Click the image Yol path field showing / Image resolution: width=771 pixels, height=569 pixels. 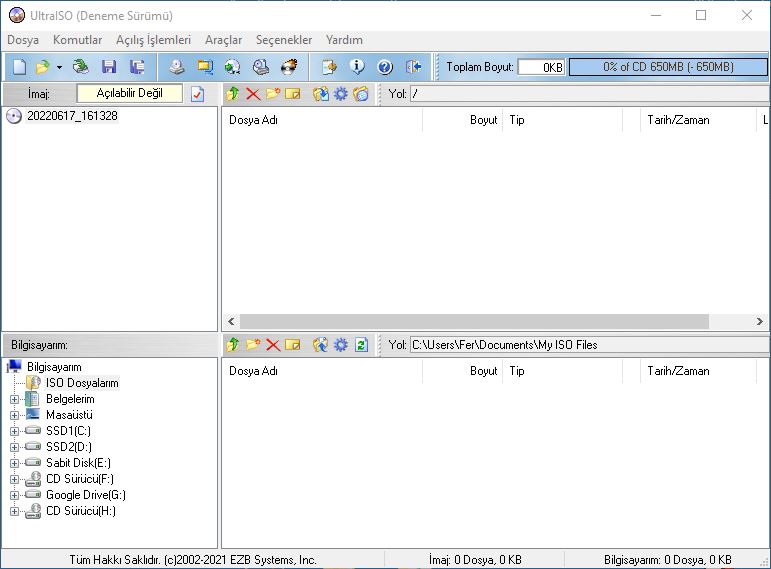590,93
